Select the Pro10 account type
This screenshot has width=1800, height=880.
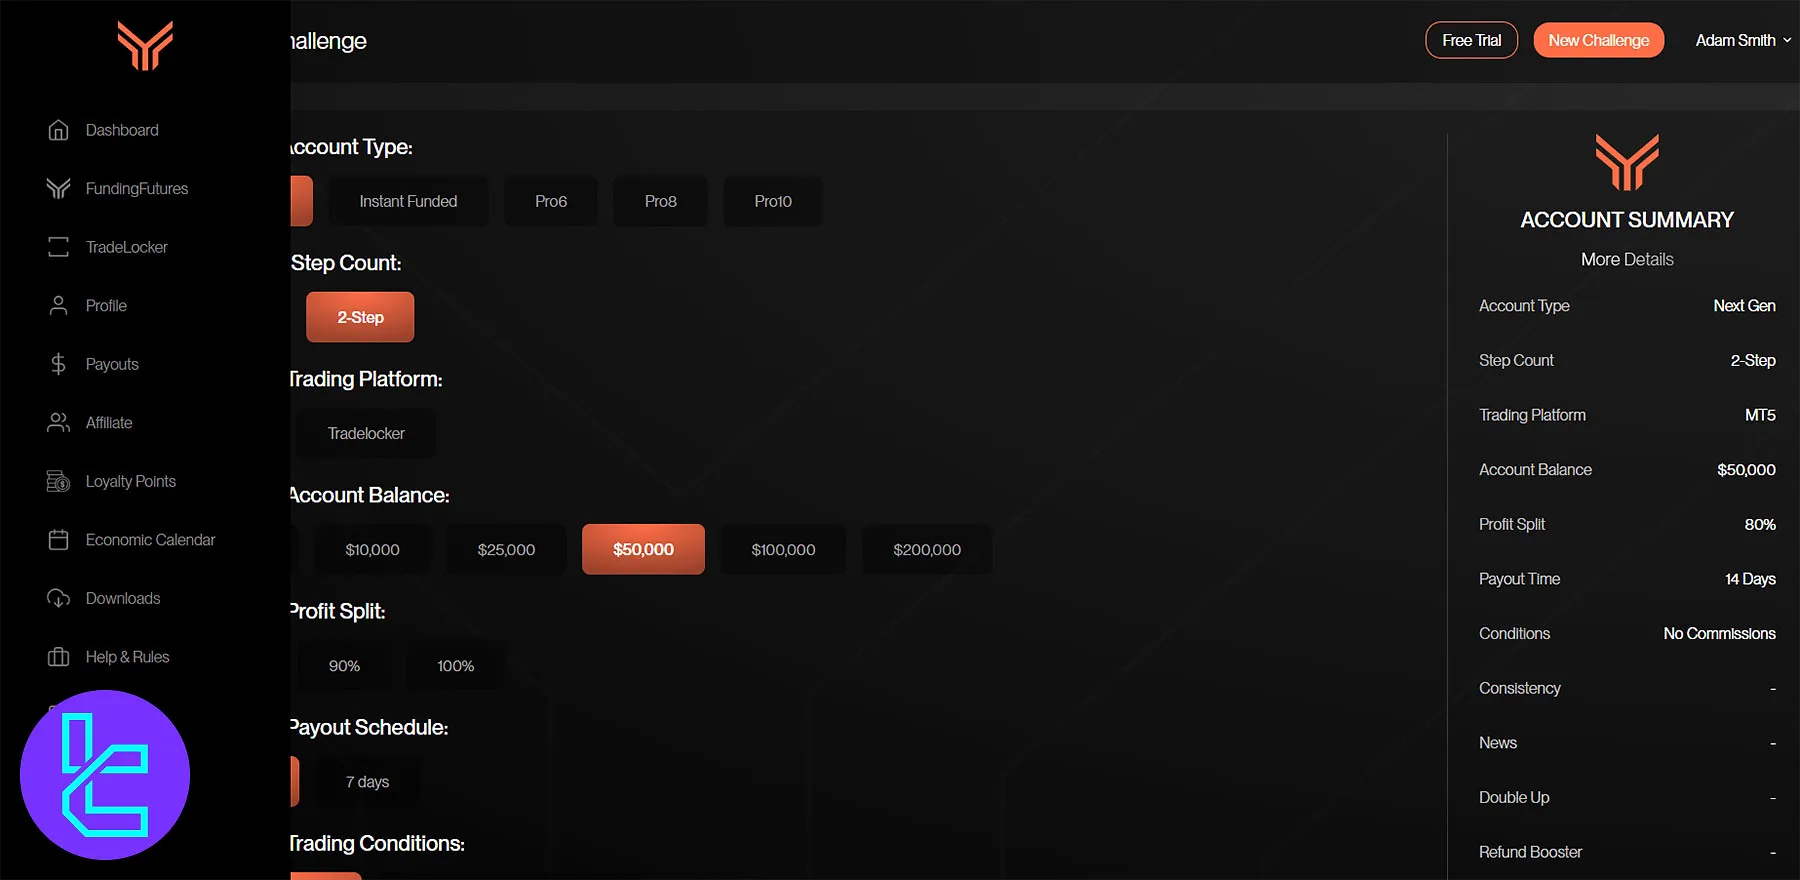tap(772, 201)
